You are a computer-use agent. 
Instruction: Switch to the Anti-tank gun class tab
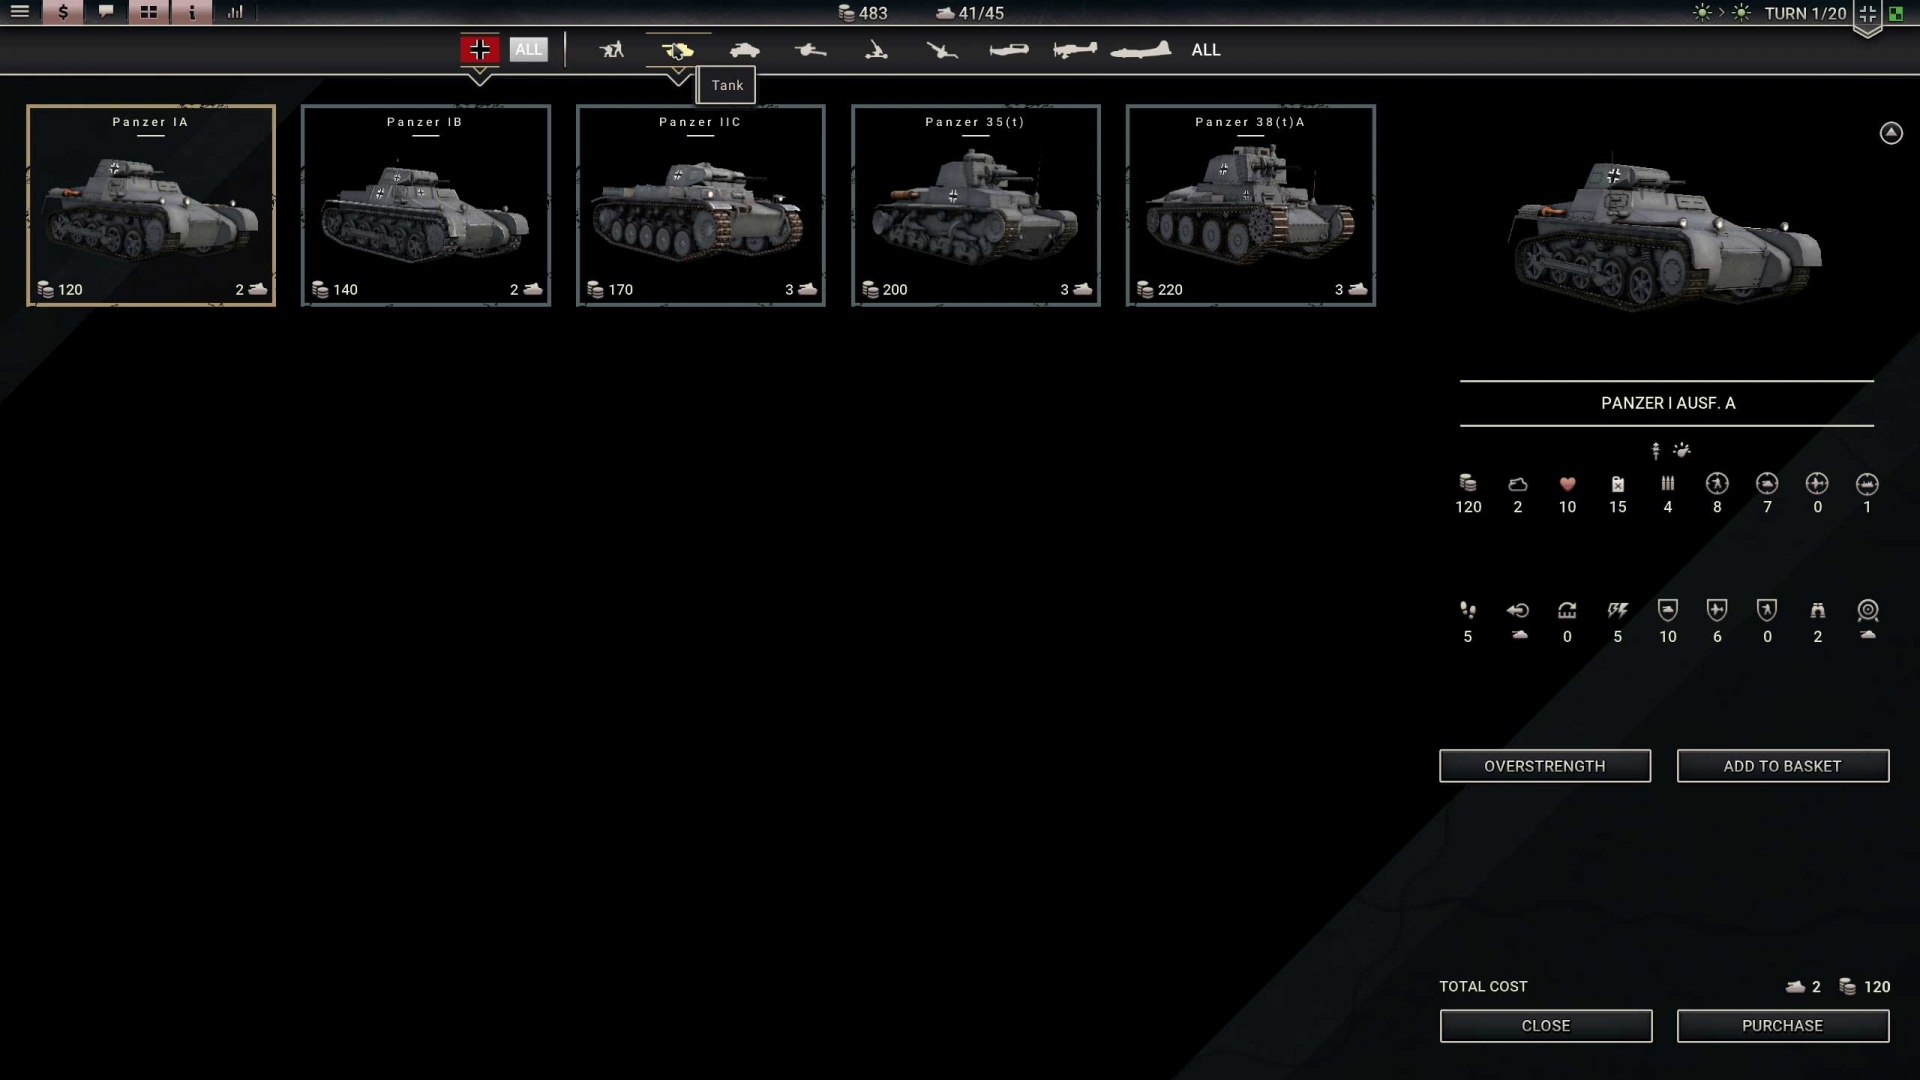tap(810, 49)
